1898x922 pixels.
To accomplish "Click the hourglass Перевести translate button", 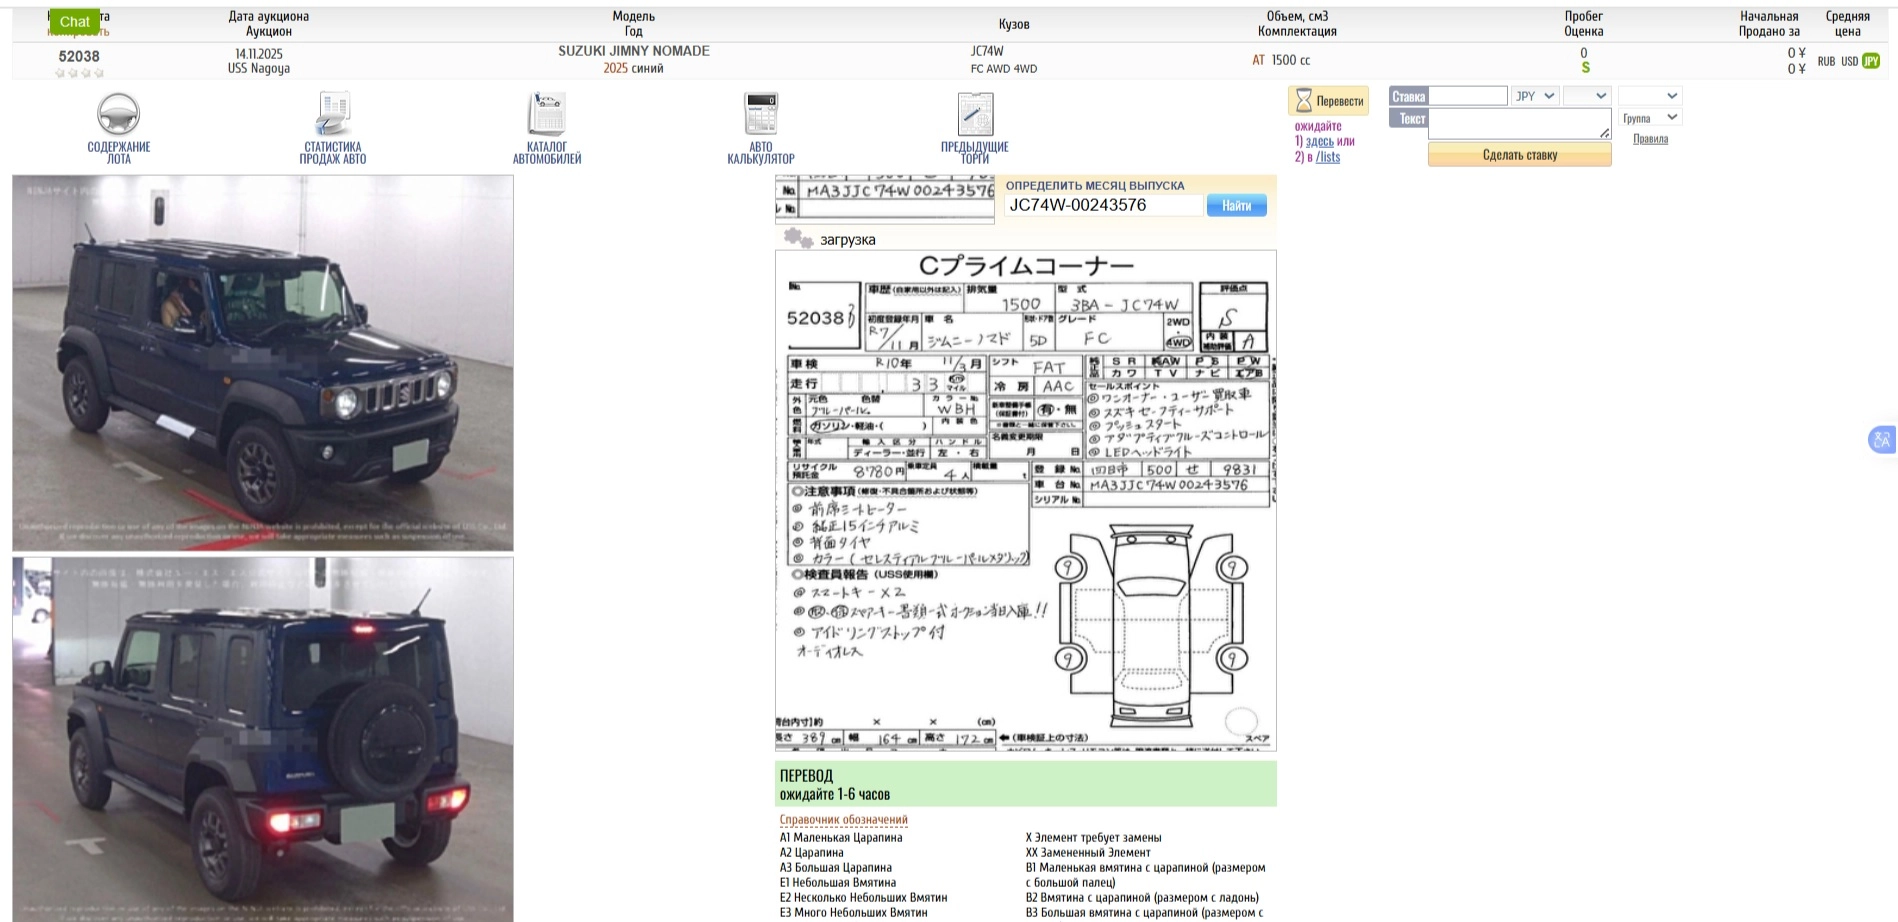I will [1329, 101].
